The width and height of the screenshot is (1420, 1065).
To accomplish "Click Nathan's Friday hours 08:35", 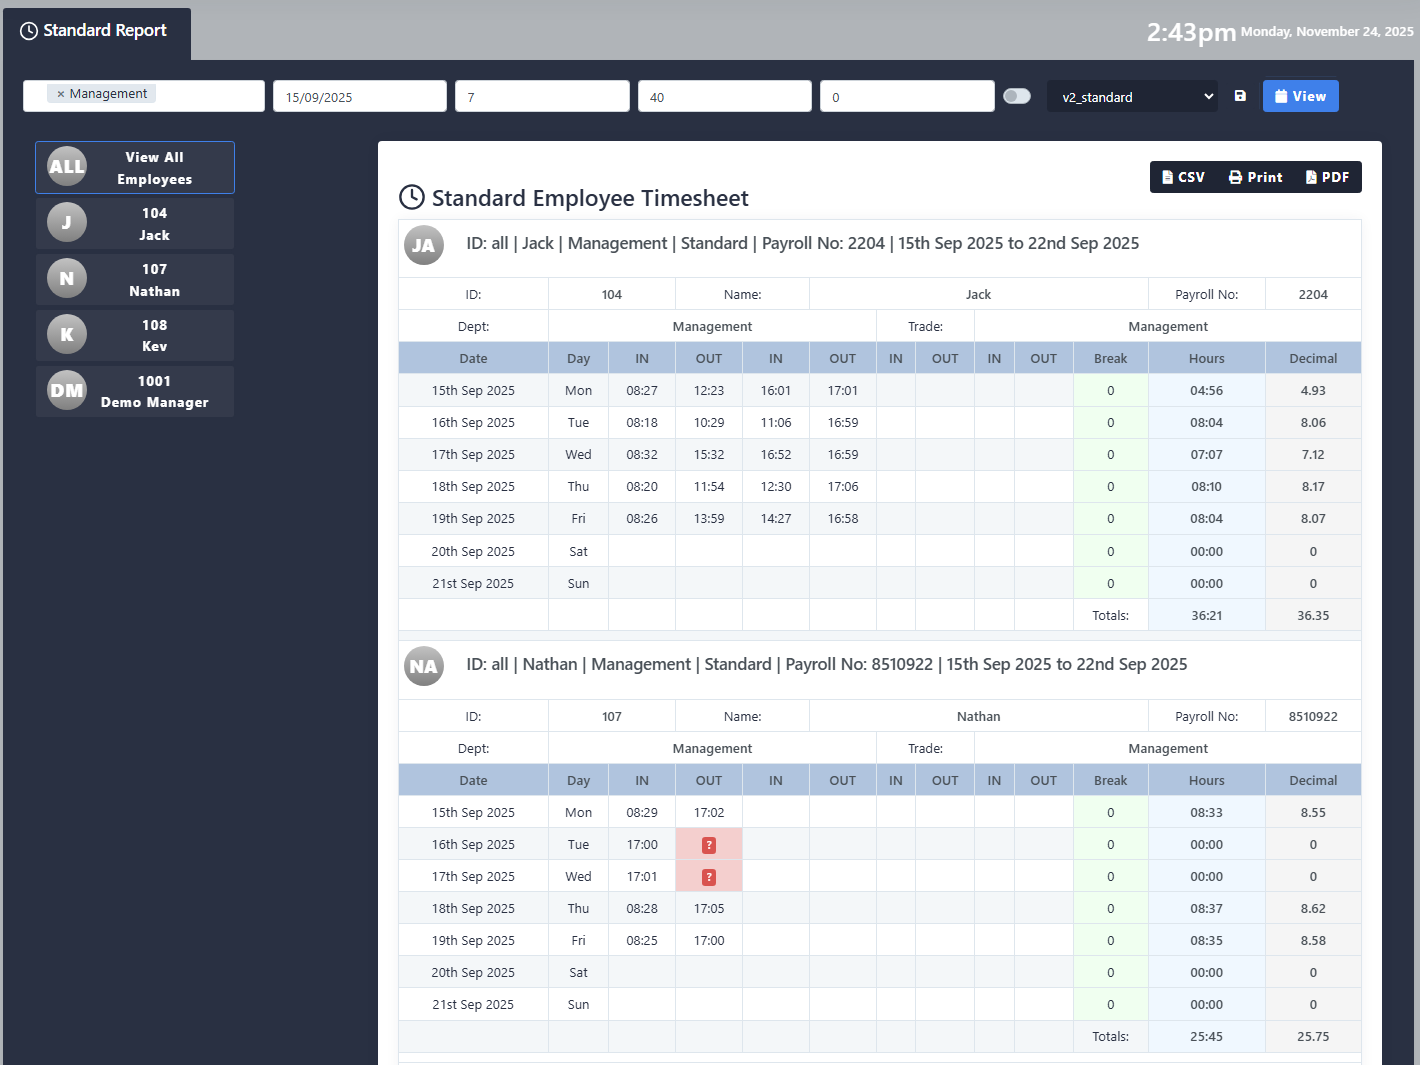I will click(1207, 940).
